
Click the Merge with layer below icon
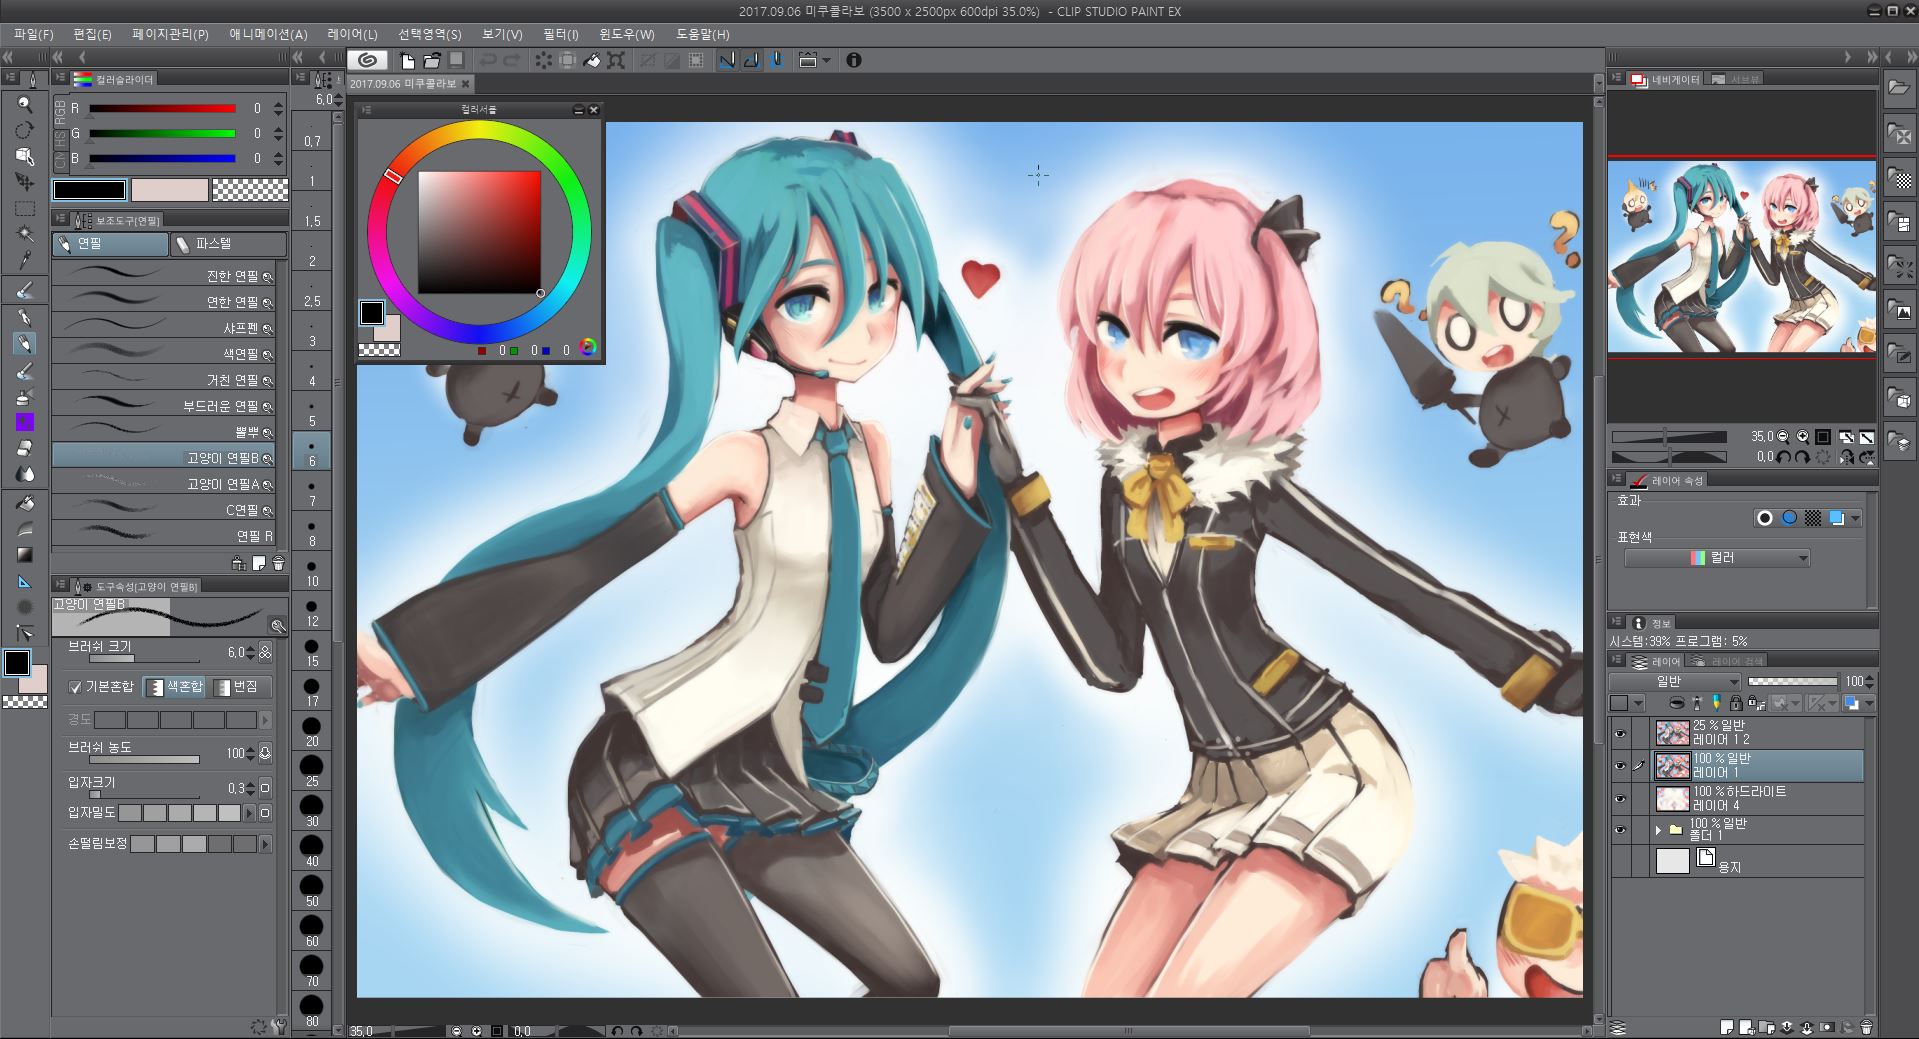[x=1807, y=1027]
